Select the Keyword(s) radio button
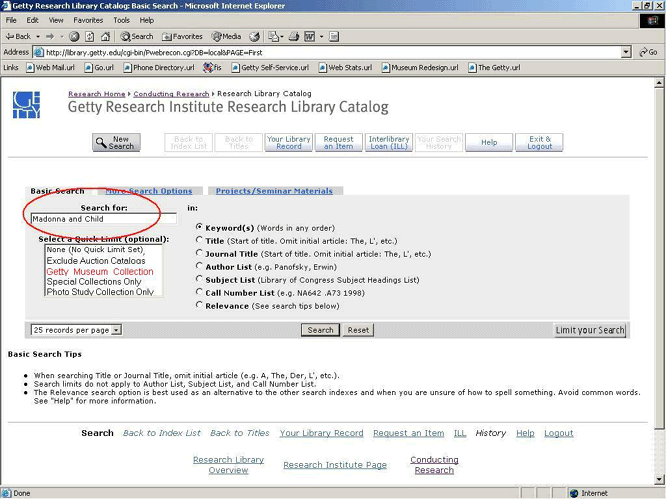Viewport: 666px width, 499px height. (199, 227)
